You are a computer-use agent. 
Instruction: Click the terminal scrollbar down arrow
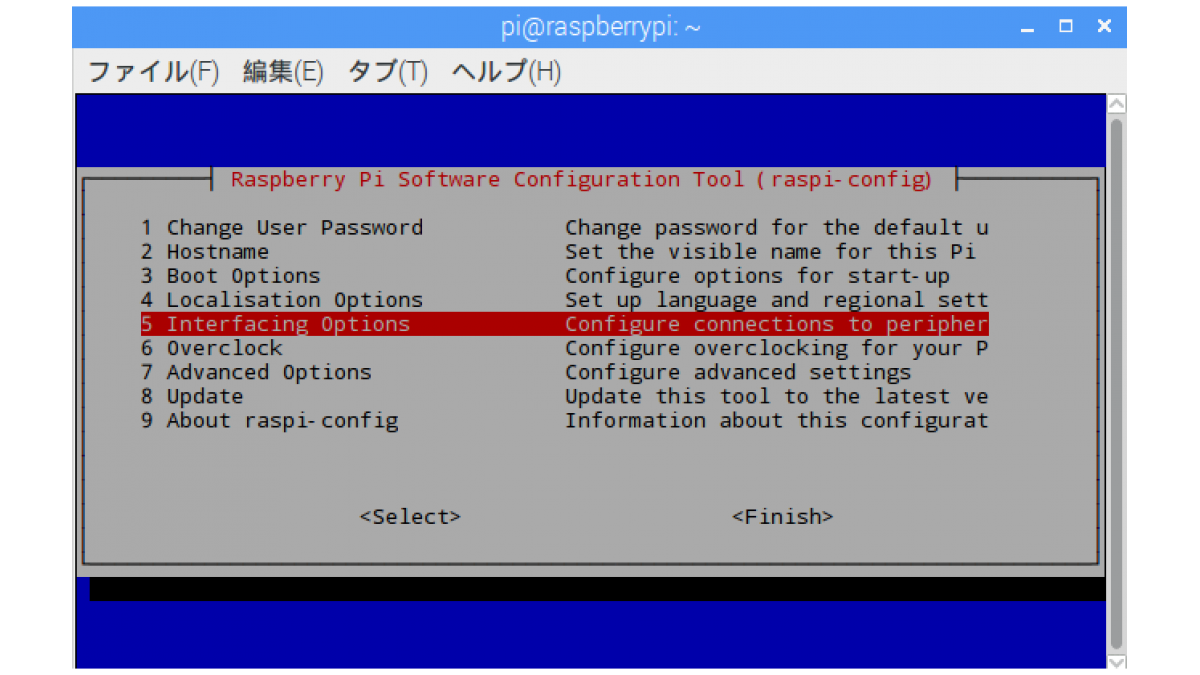[x=1117, y=661]
